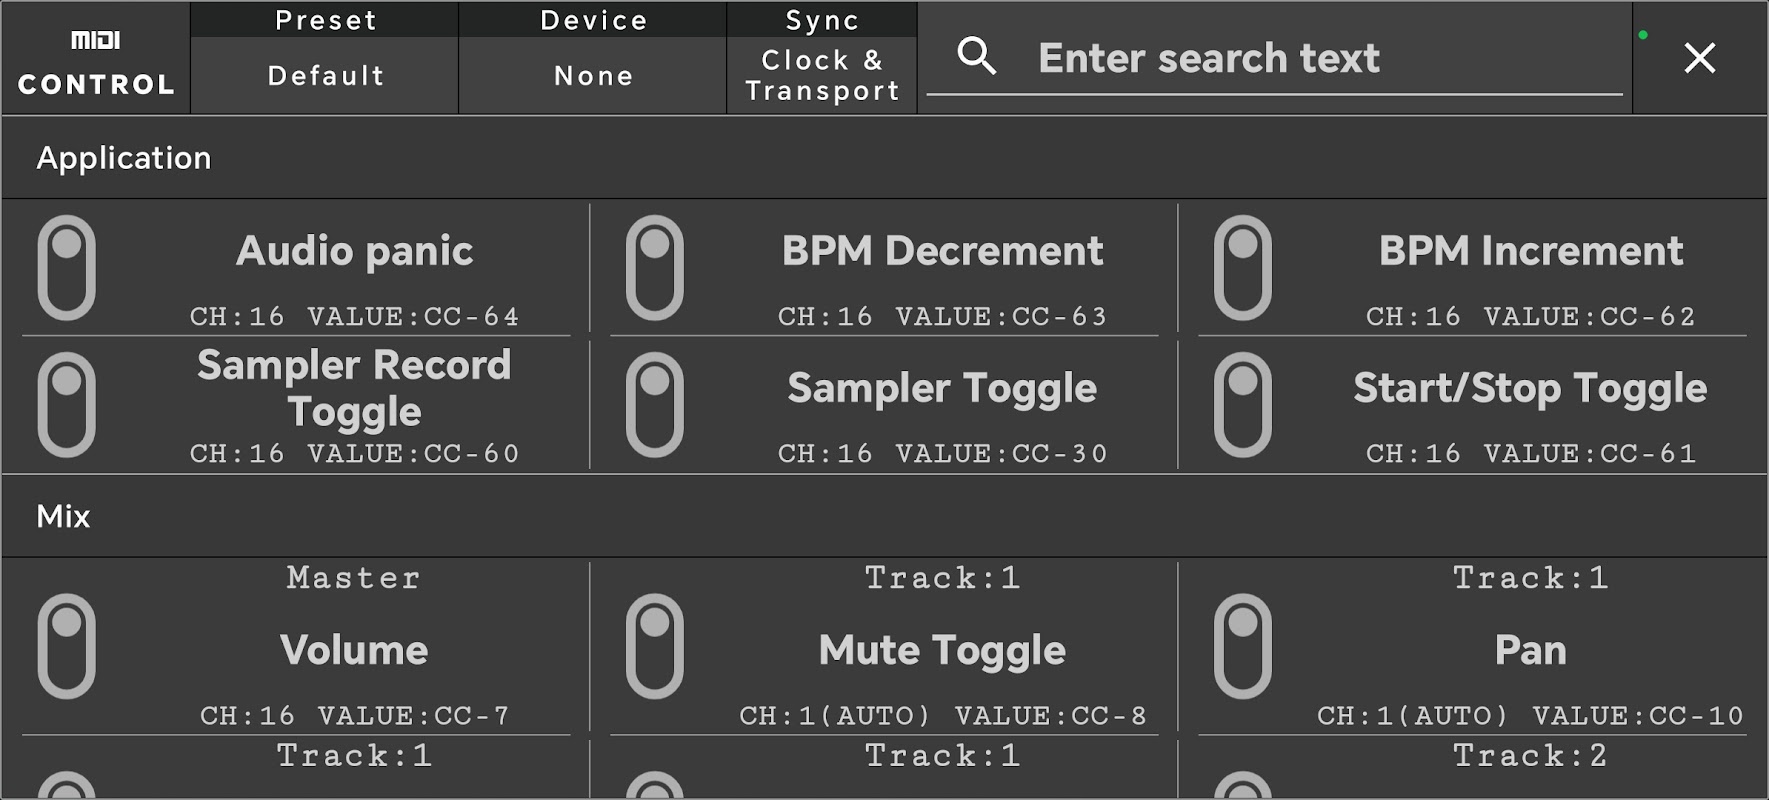Screen dimensions: 1769x800
Task: Close the MIDI Control panel
Action: coord(1699,58)
